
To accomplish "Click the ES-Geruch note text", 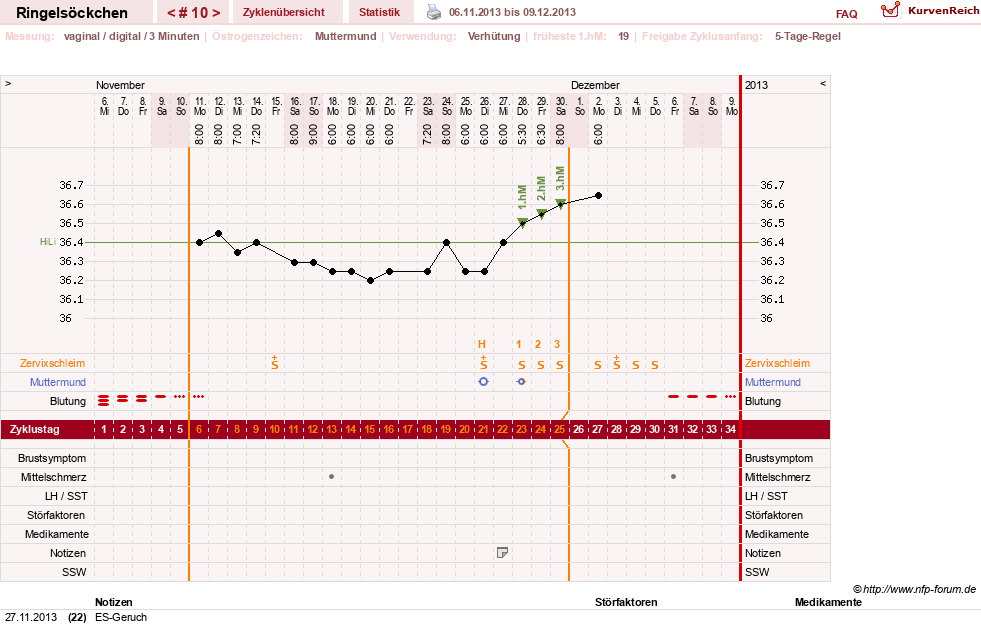I will tap(121, 617).
